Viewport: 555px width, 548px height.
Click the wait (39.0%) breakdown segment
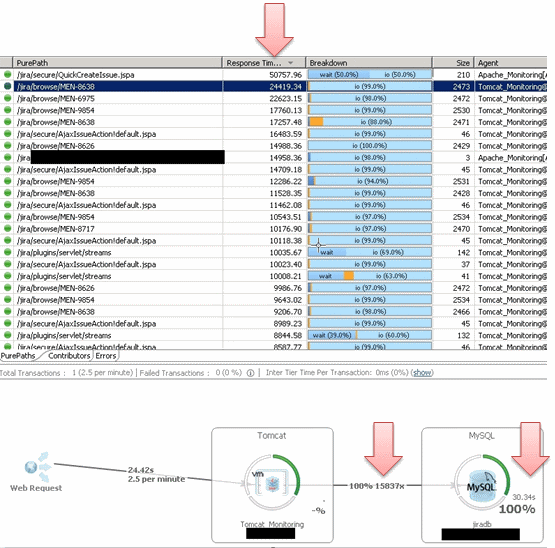(332, 335)
